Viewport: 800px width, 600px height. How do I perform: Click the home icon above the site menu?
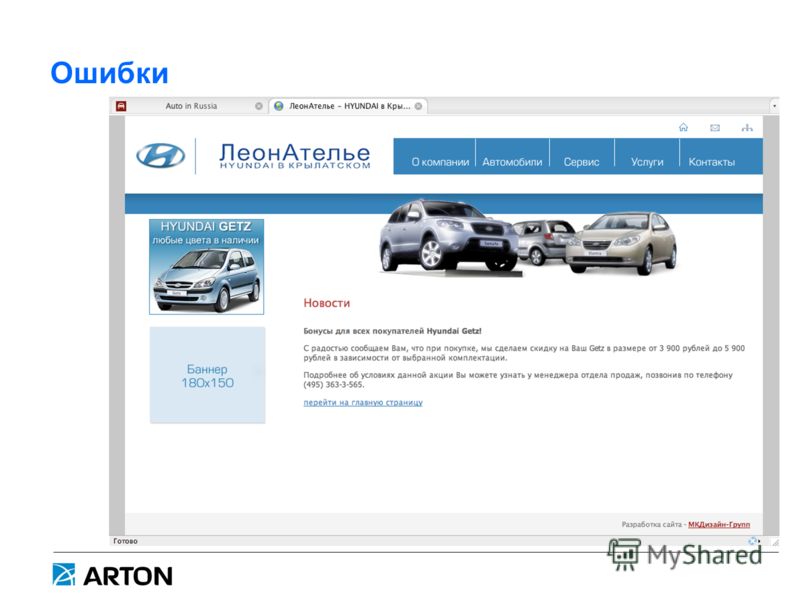click(x=683, y=128)
